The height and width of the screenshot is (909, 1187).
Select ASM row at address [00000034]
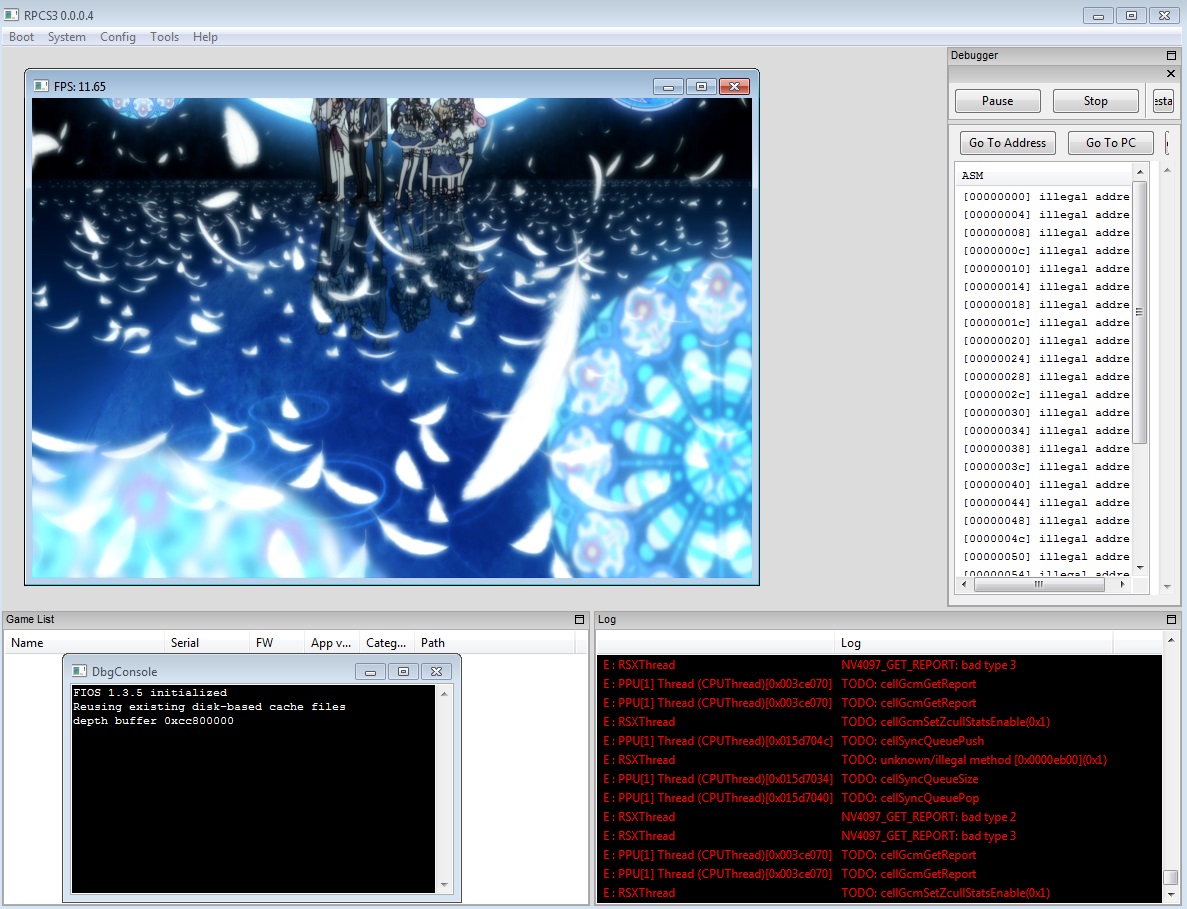[x=1045, y=431]
